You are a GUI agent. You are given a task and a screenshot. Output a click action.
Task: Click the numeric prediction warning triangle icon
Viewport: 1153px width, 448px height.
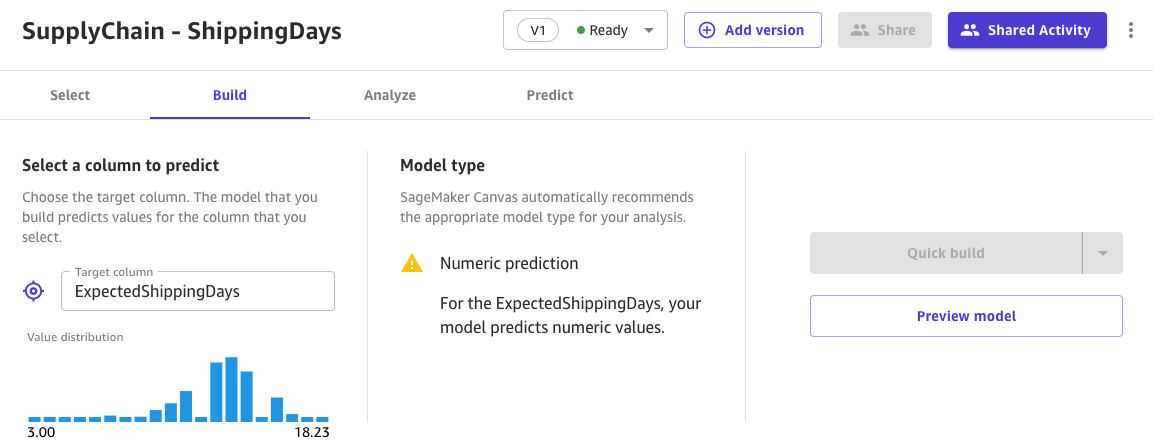pyautogui.click(x=412, y=264)
